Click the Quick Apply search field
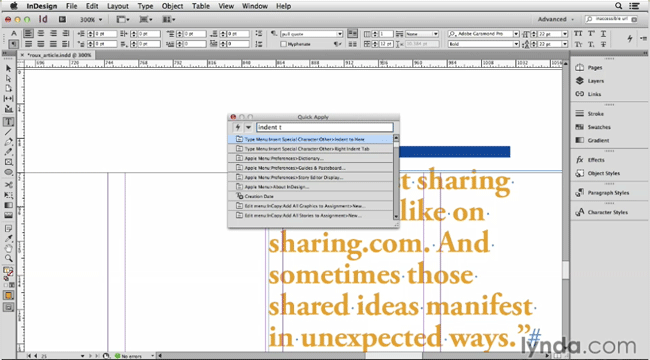This screenshot has width=650, height=360. tap(325, 127)
